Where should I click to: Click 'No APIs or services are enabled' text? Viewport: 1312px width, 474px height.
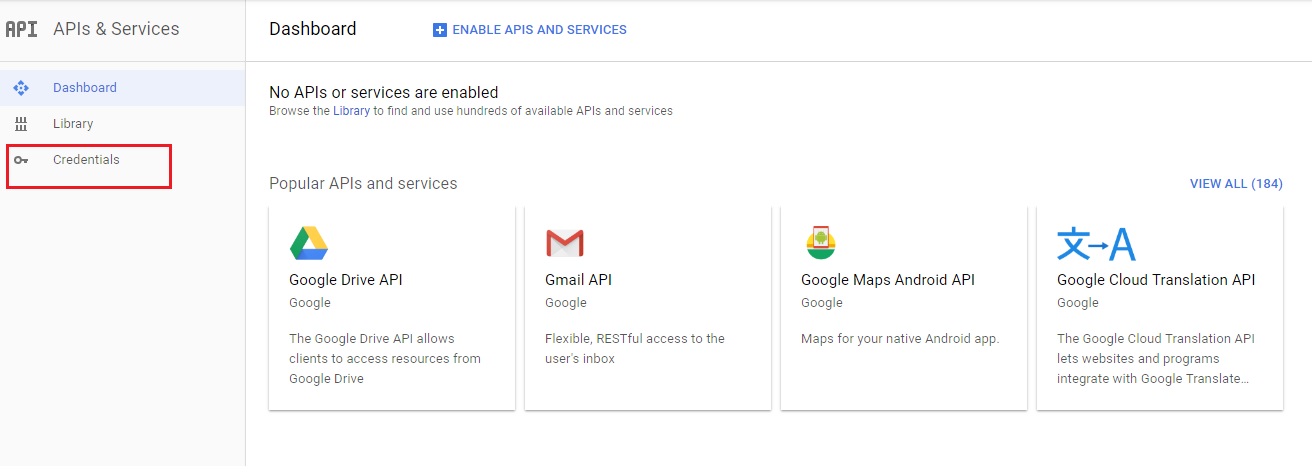pyautogui.click(x=384, y=93)
